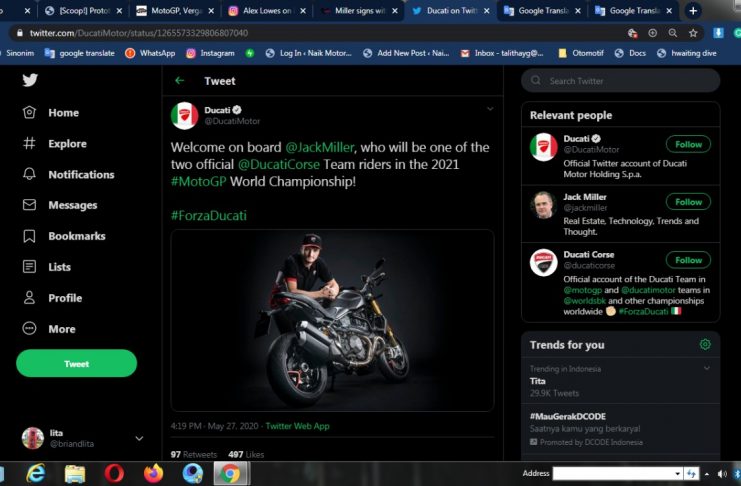The width and height of the screenshot is (741, 486).
Task: Click the green Tweet button
Action: coord(77,364)
